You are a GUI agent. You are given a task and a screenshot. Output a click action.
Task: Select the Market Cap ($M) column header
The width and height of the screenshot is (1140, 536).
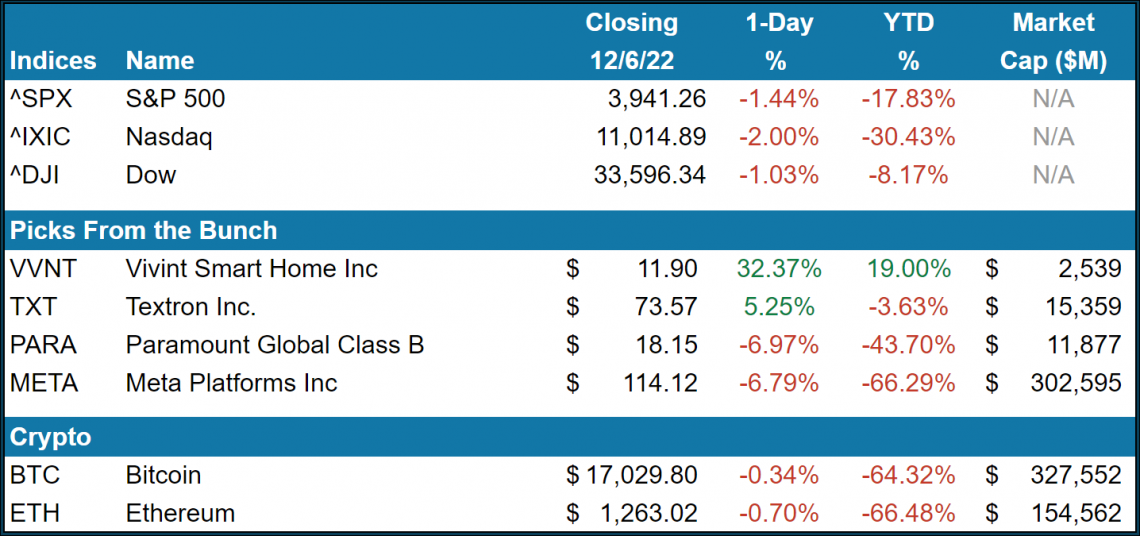pos(1053,41)
